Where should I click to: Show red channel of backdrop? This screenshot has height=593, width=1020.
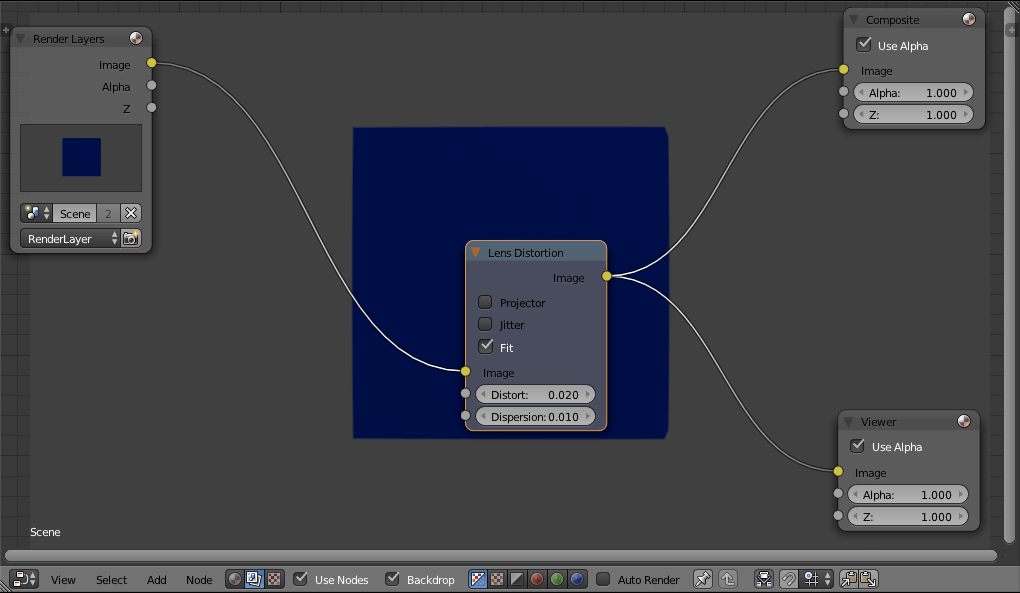(537, 579)
